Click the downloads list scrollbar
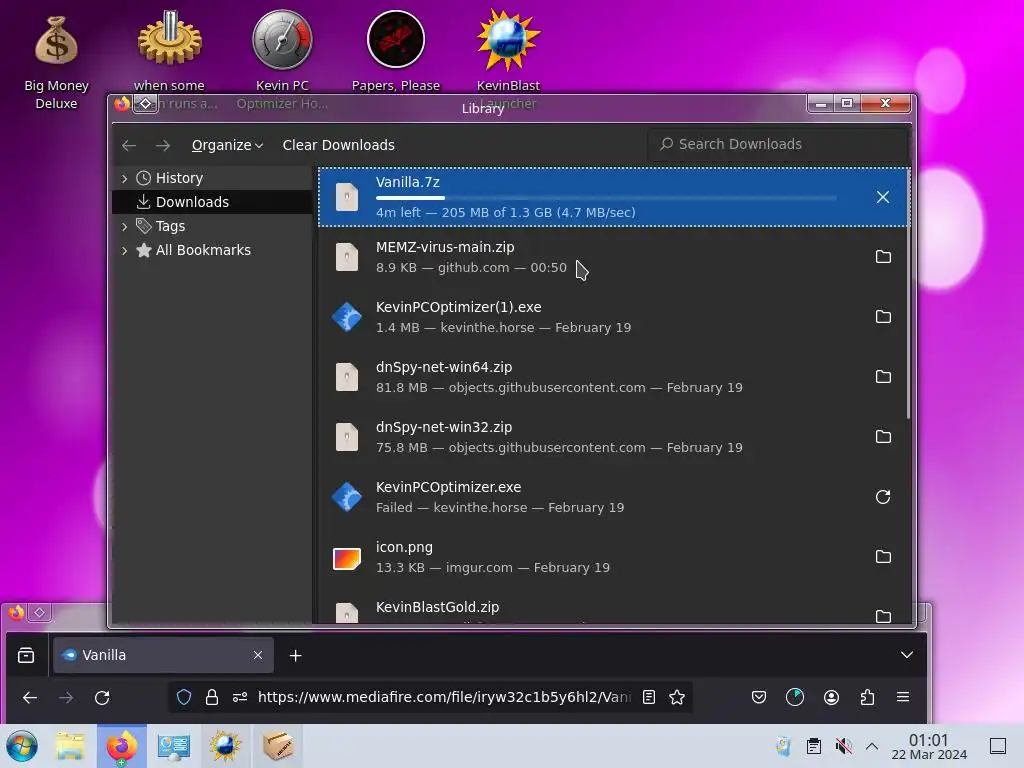This screenshot has width=1024, height=768. (x=908, y=294)
